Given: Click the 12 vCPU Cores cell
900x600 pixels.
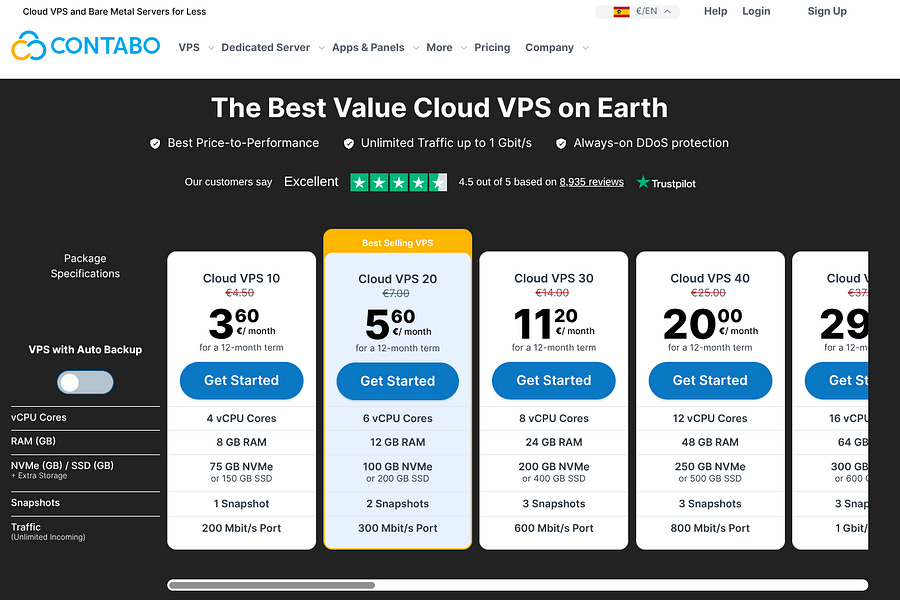Looking at the screenshot, I should [x=710, y=419].
